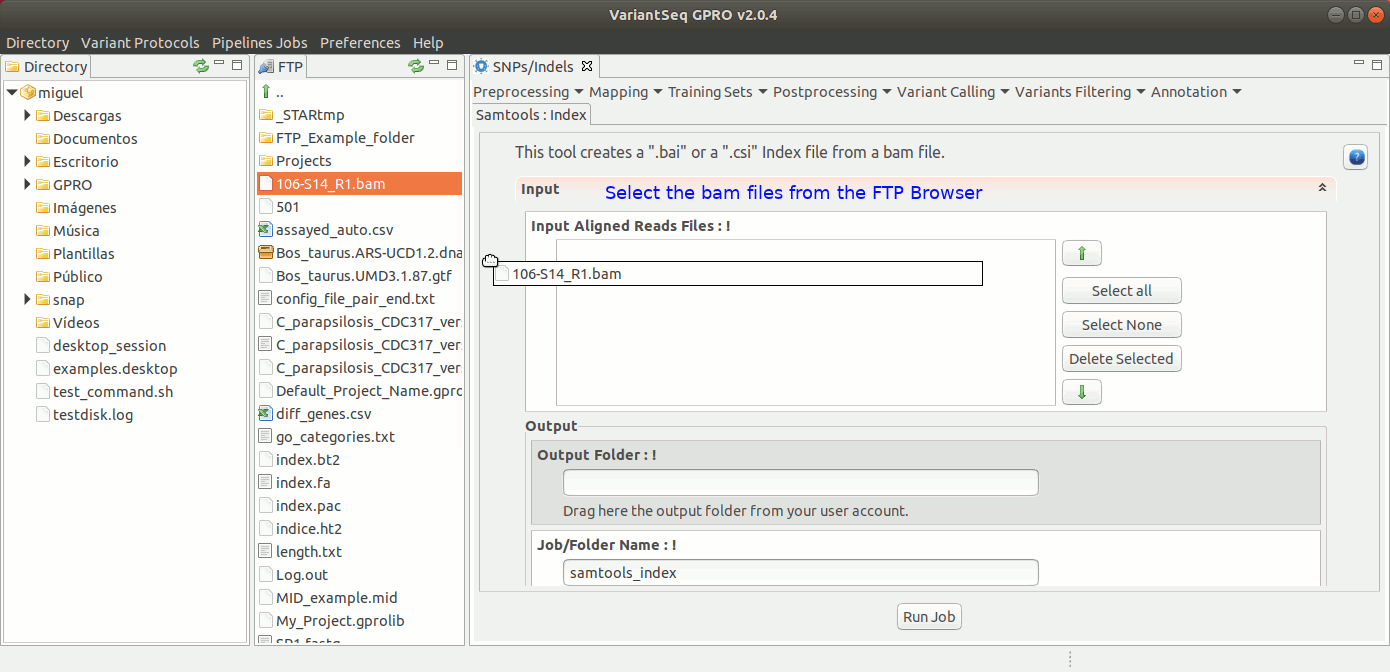
Task: Click the green move-up arrow button
Action: coord(1081,254)
